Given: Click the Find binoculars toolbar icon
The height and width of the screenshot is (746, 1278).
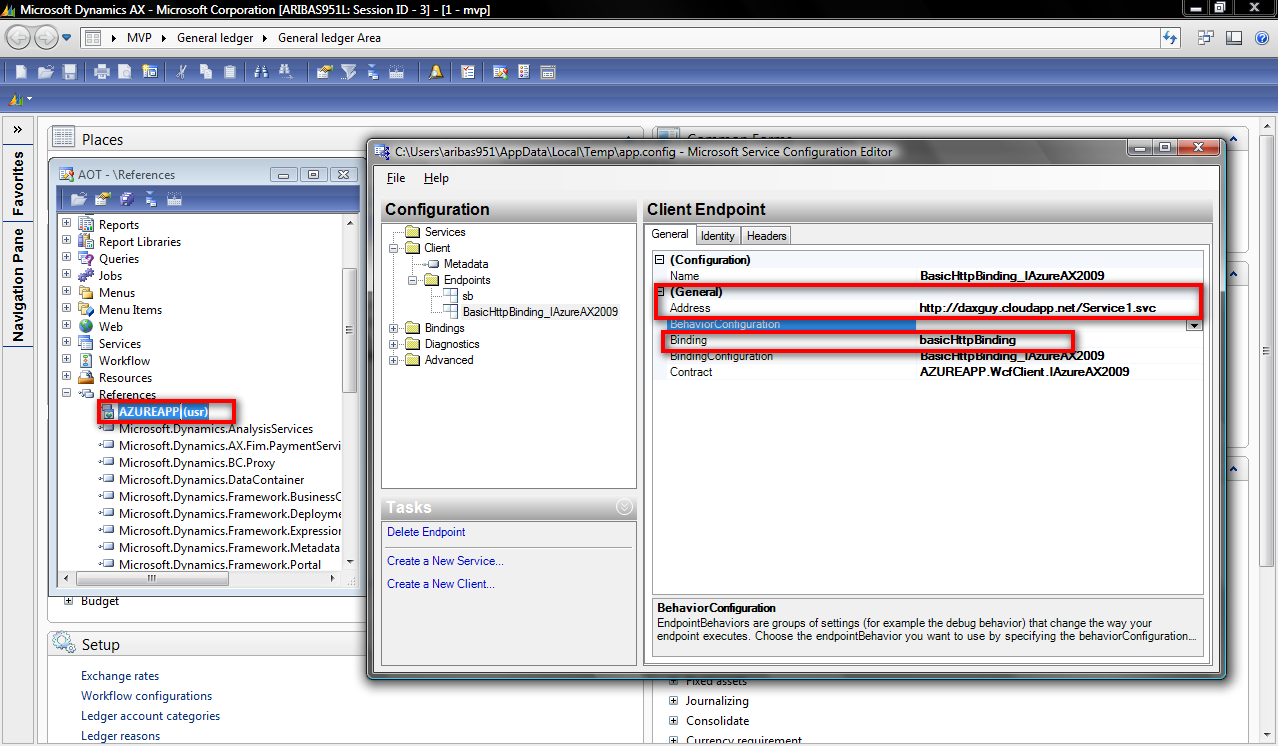Looking at the screenshot, I should coord(261,72).
